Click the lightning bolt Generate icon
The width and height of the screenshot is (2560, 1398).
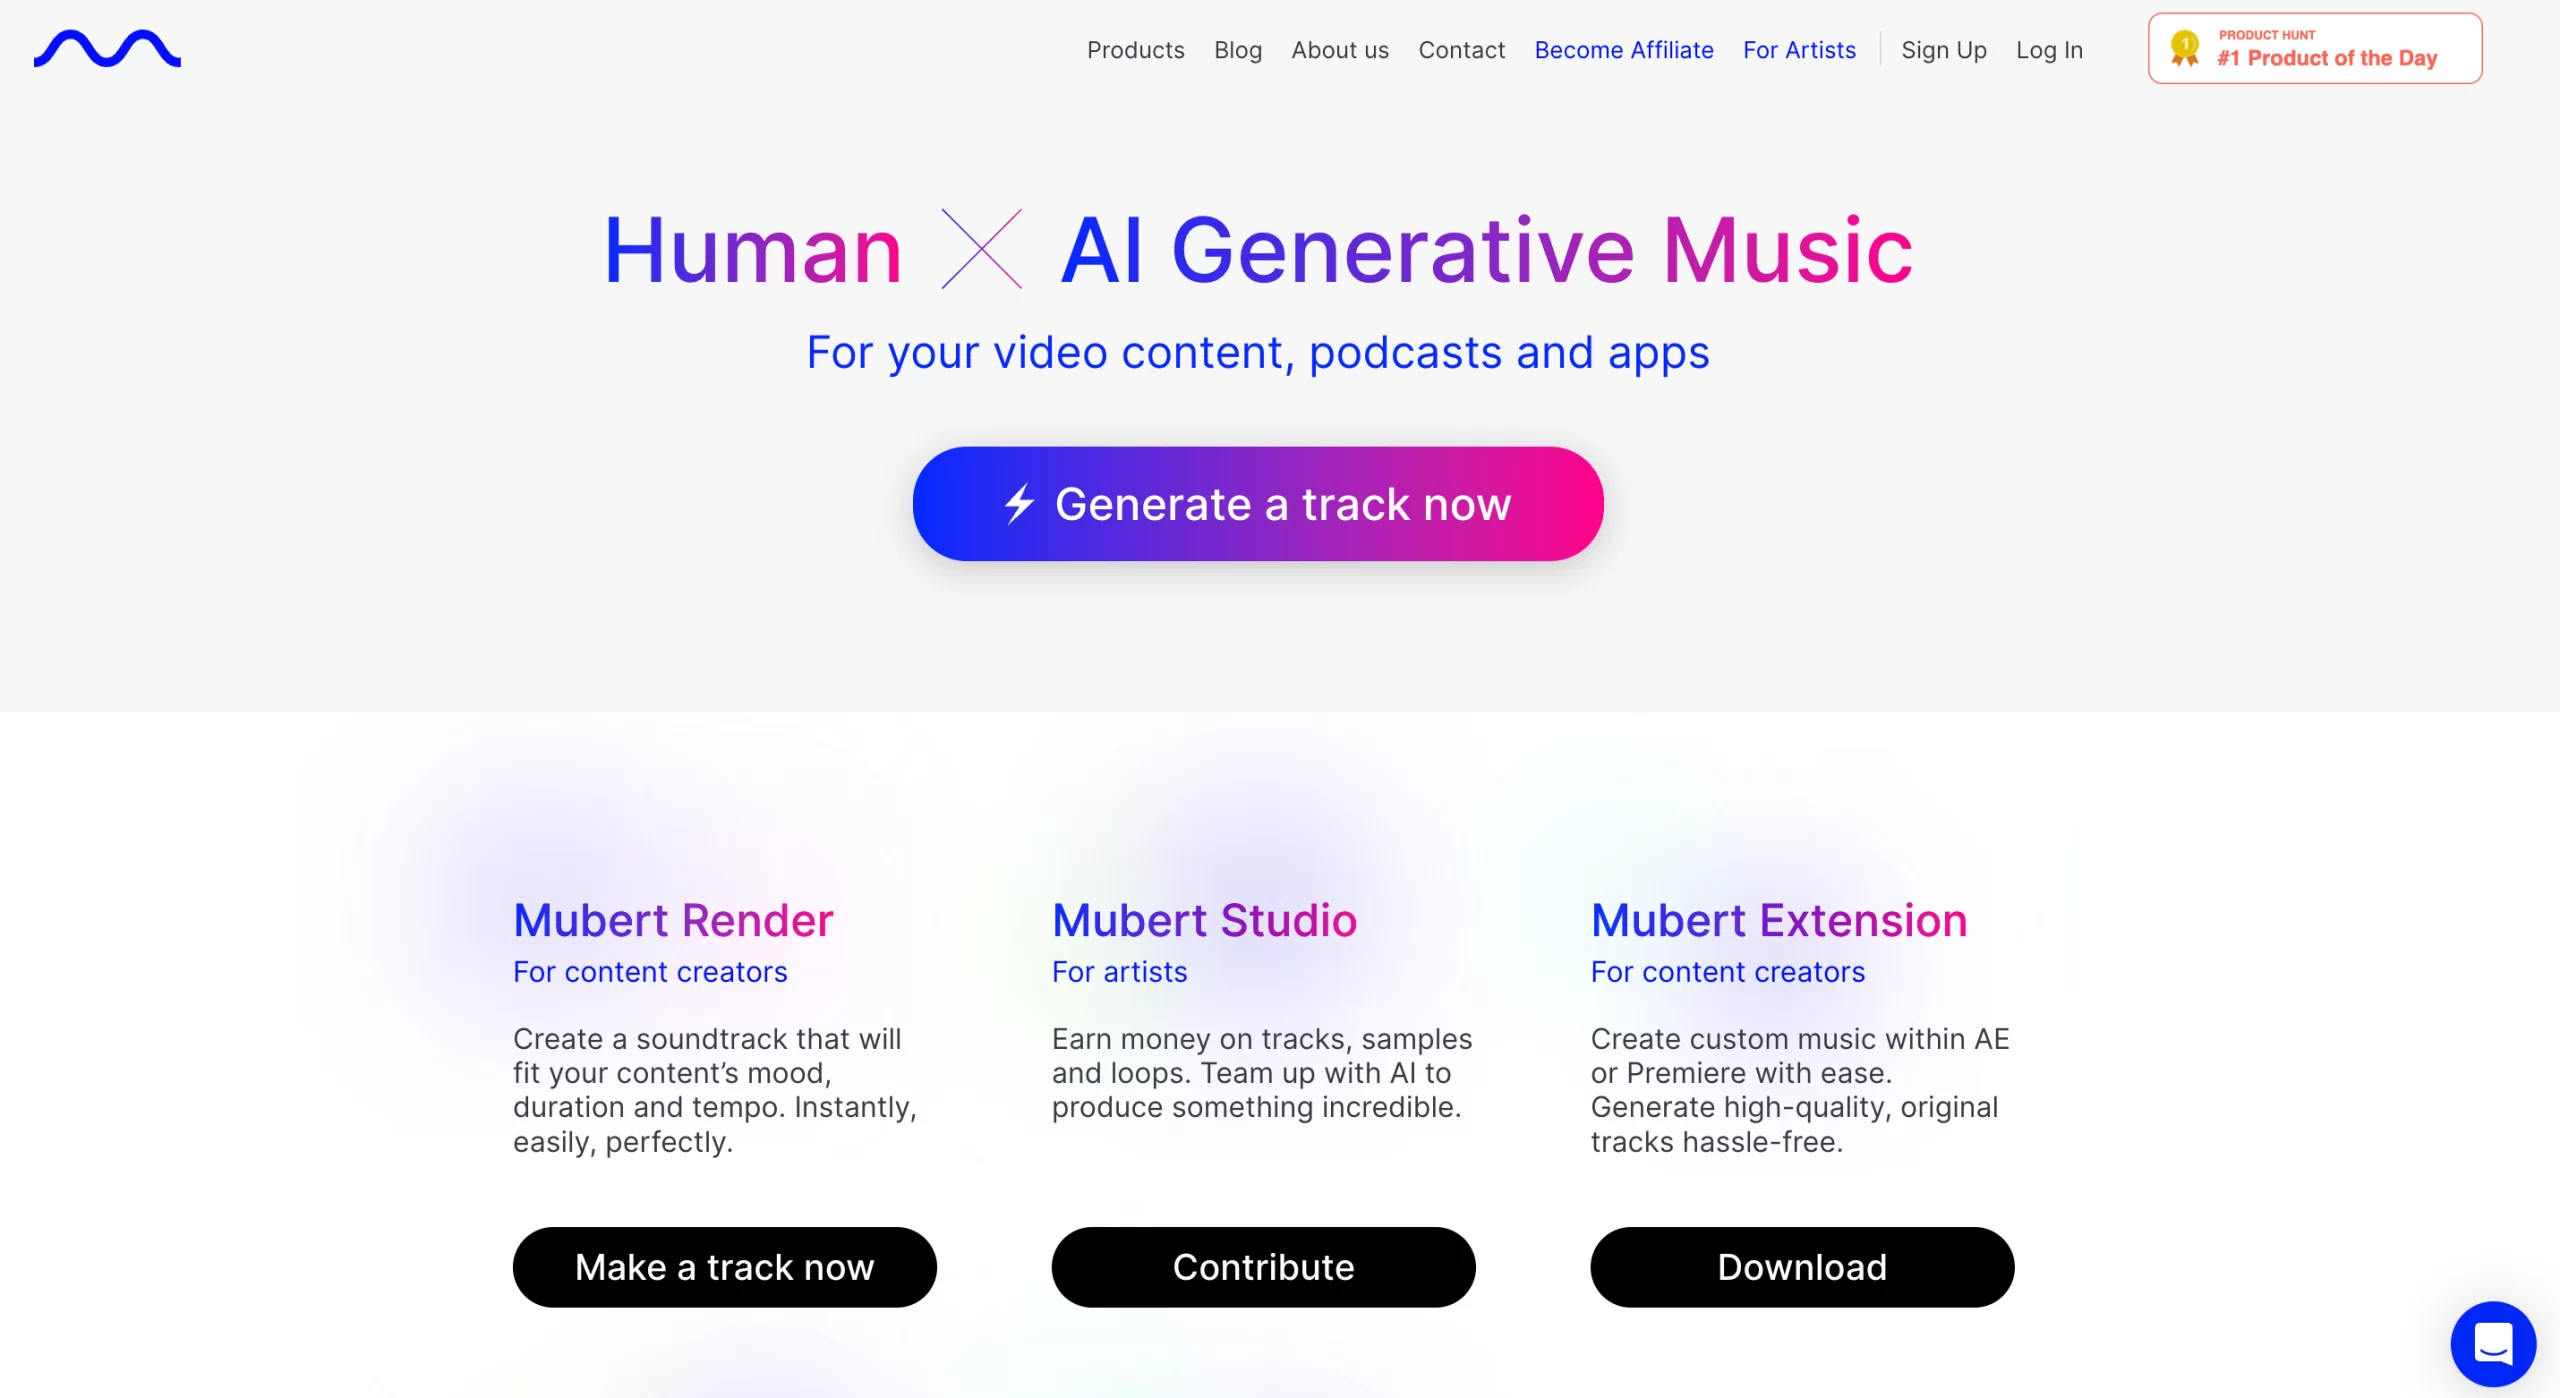1016,503
